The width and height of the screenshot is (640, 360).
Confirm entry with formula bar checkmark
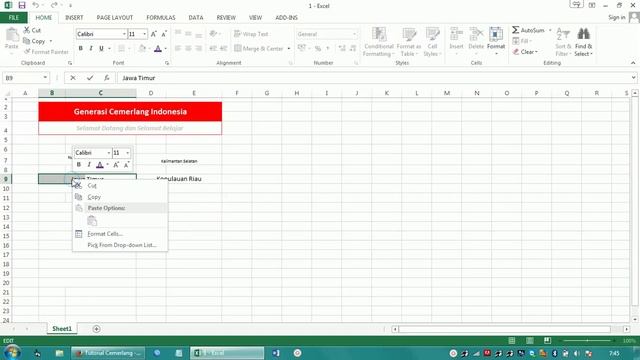point(90,78)
